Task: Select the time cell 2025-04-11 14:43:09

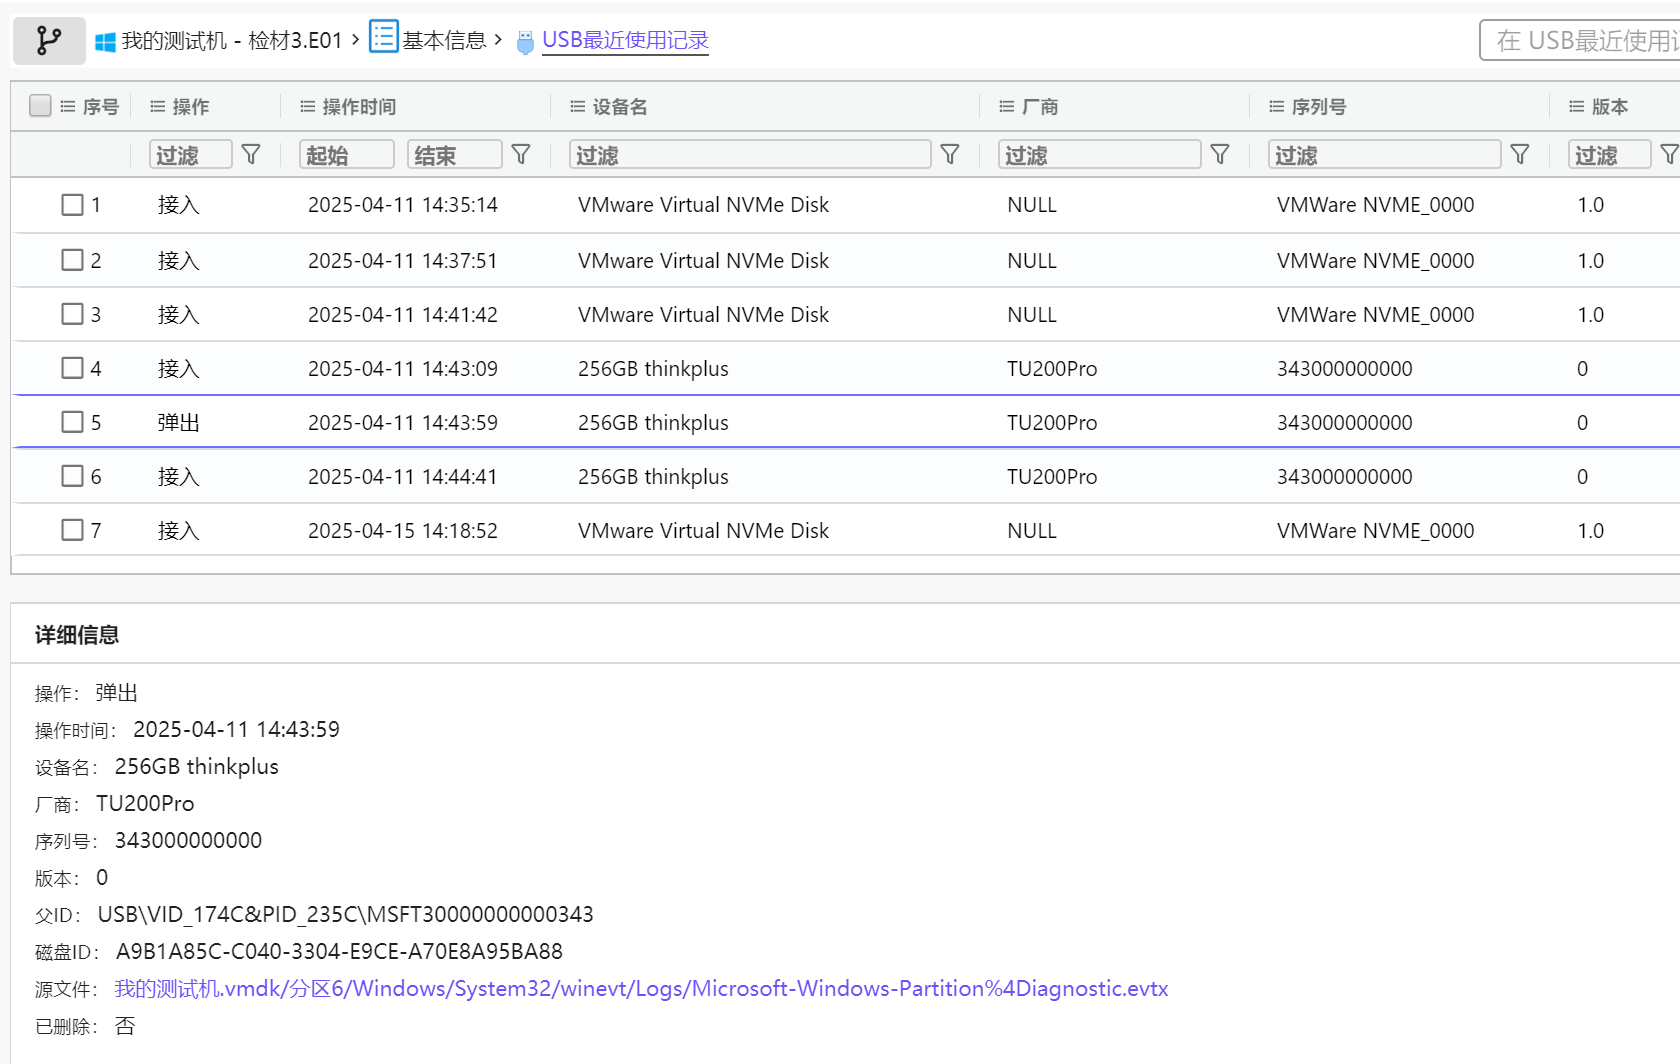Action: [403, 368]
